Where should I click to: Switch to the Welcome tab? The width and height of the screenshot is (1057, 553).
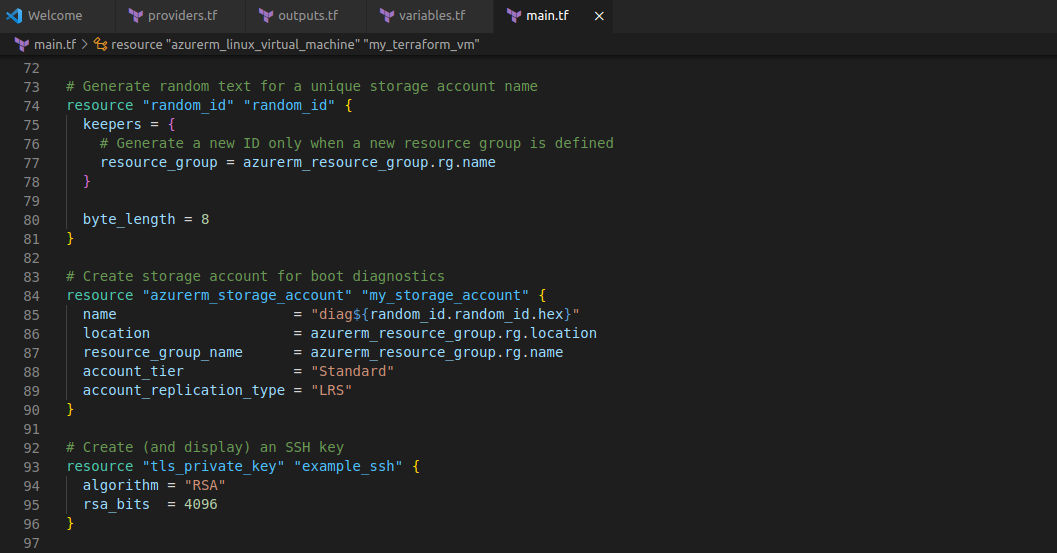(x=55, y=16)
